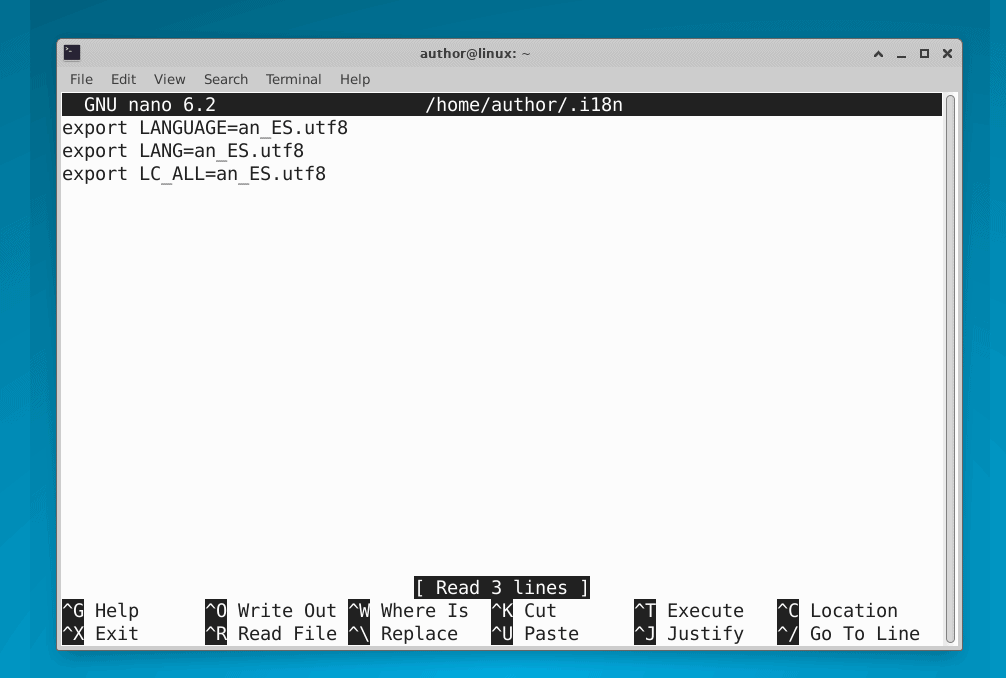1006x678 pixels.
Task: Activate the Read File shortcut label
Action: (286, 633)
